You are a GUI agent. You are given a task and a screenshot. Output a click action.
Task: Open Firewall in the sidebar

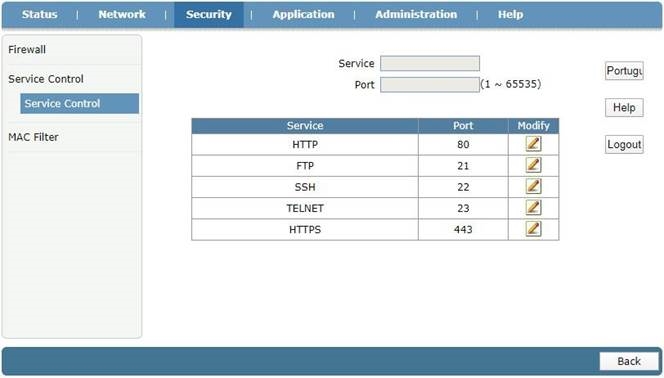(27, 50)
